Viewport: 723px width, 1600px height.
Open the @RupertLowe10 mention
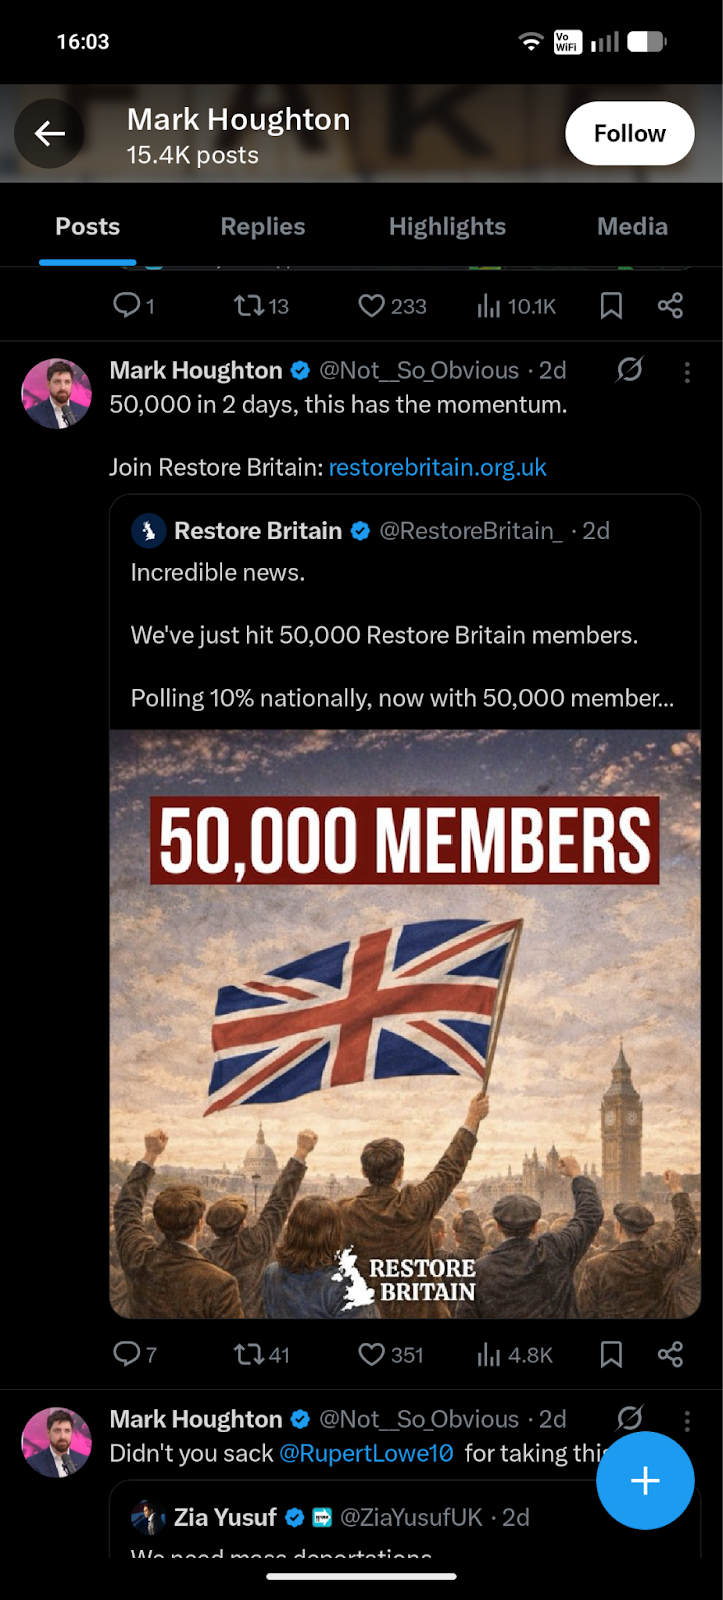pos(366,1453)
